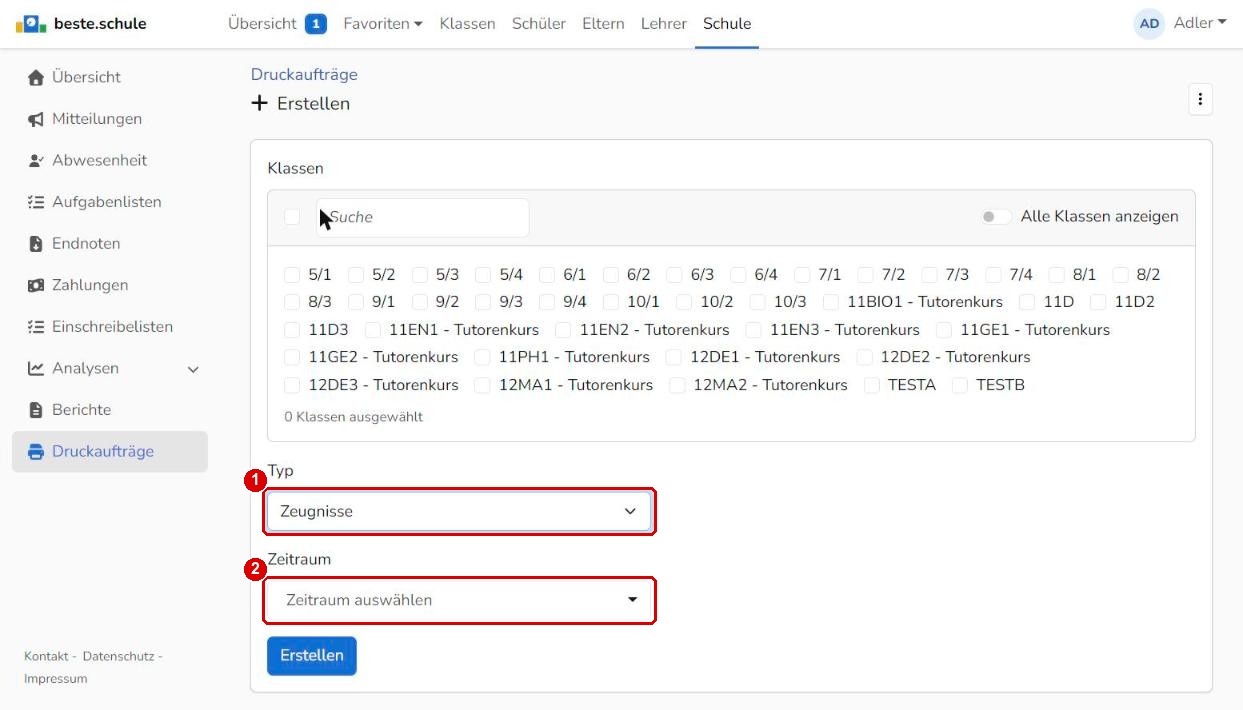Screen dimensions: 1243x710
Task: Click the house icon beside Übersicht
Action: pos(36,77)
